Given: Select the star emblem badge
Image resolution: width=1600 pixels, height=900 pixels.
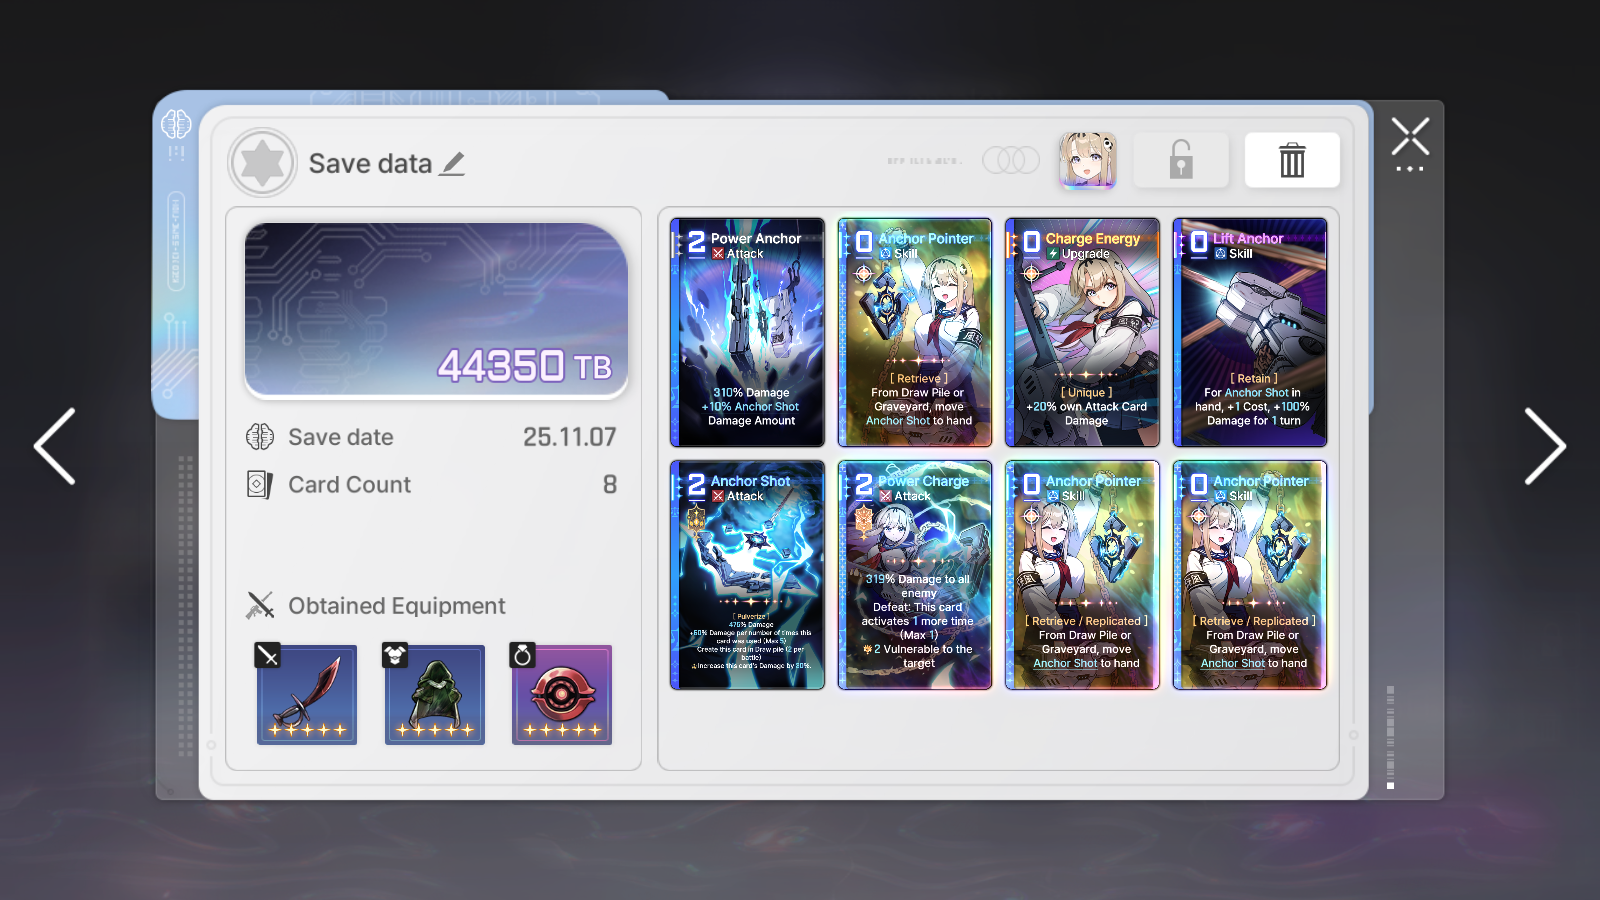Looking at the screenshot, I should tap(262, 162).
